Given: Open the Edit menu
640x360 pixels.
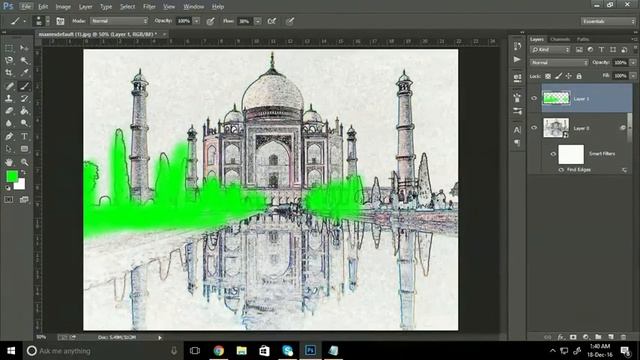Looking at the screenshot, I should [x=43, y=7].
